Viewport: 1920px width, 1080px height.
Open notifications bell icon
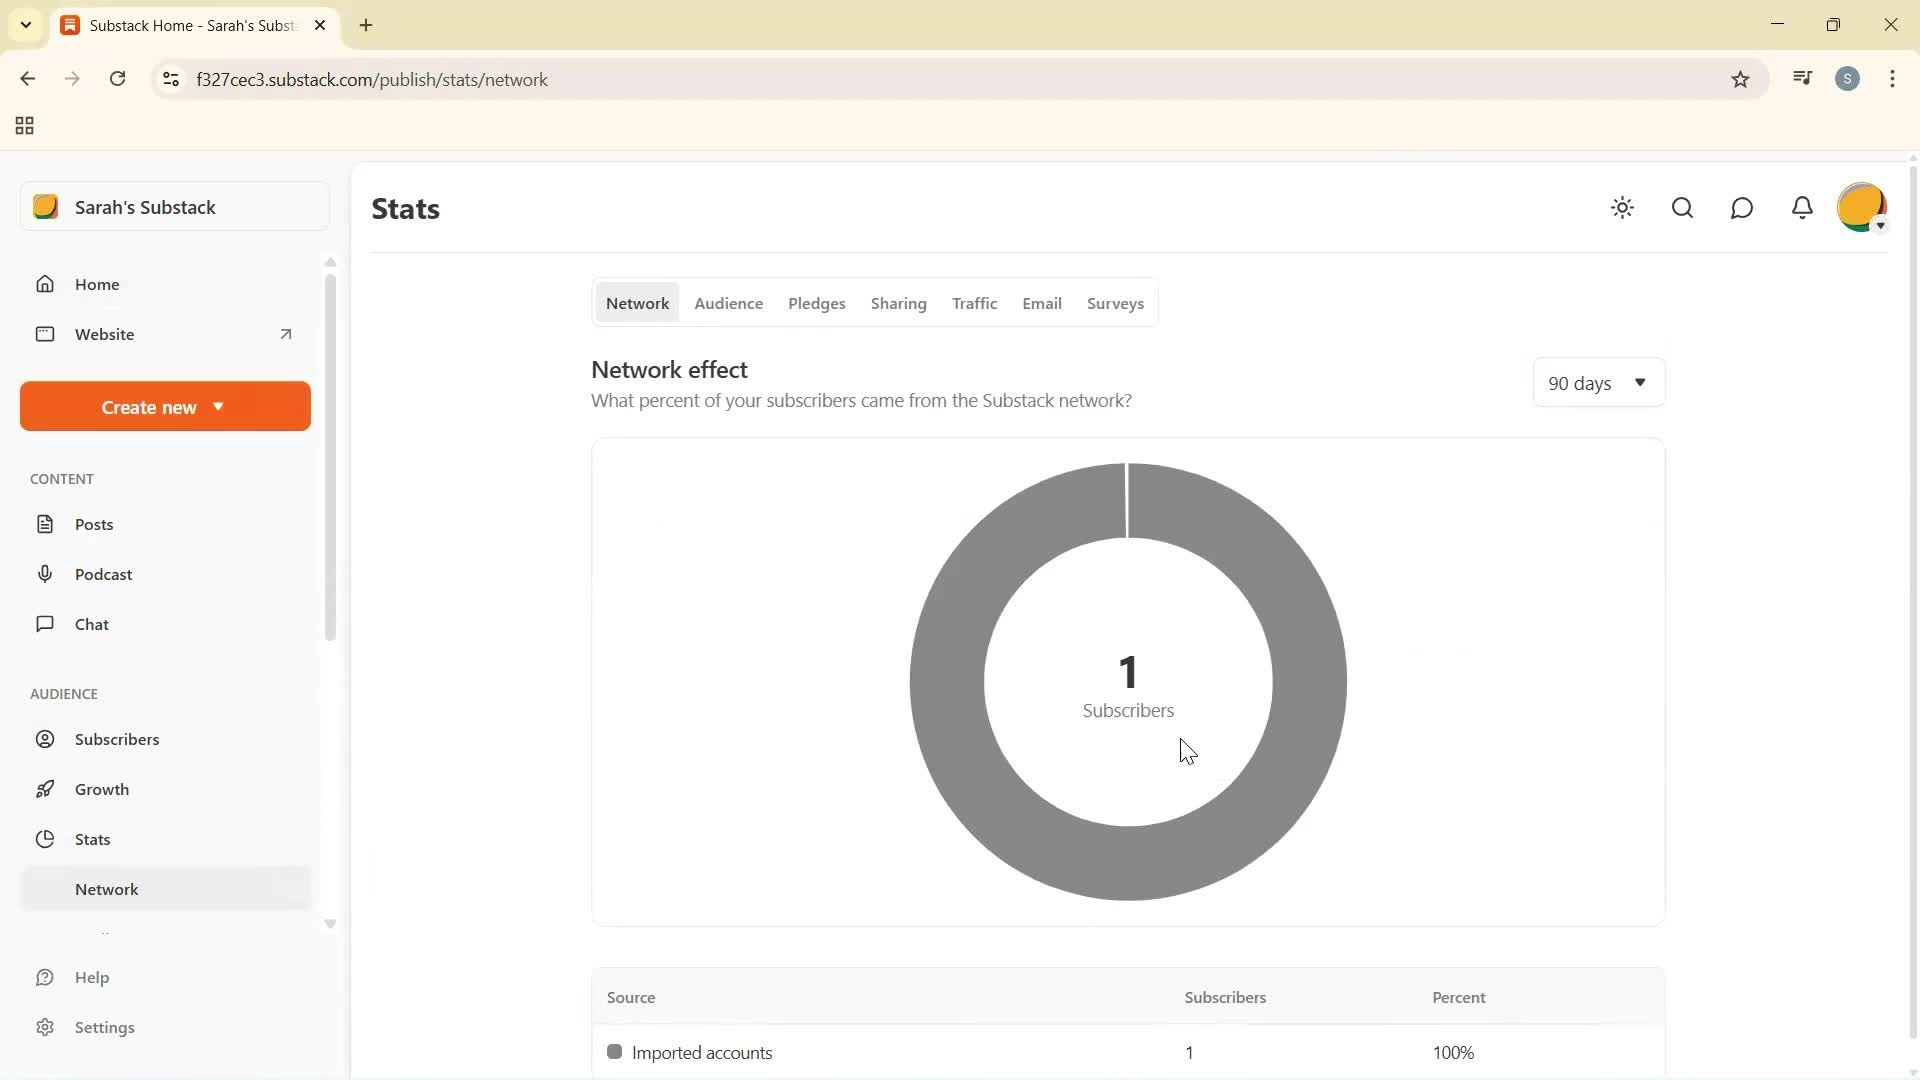coord(1801,208)
